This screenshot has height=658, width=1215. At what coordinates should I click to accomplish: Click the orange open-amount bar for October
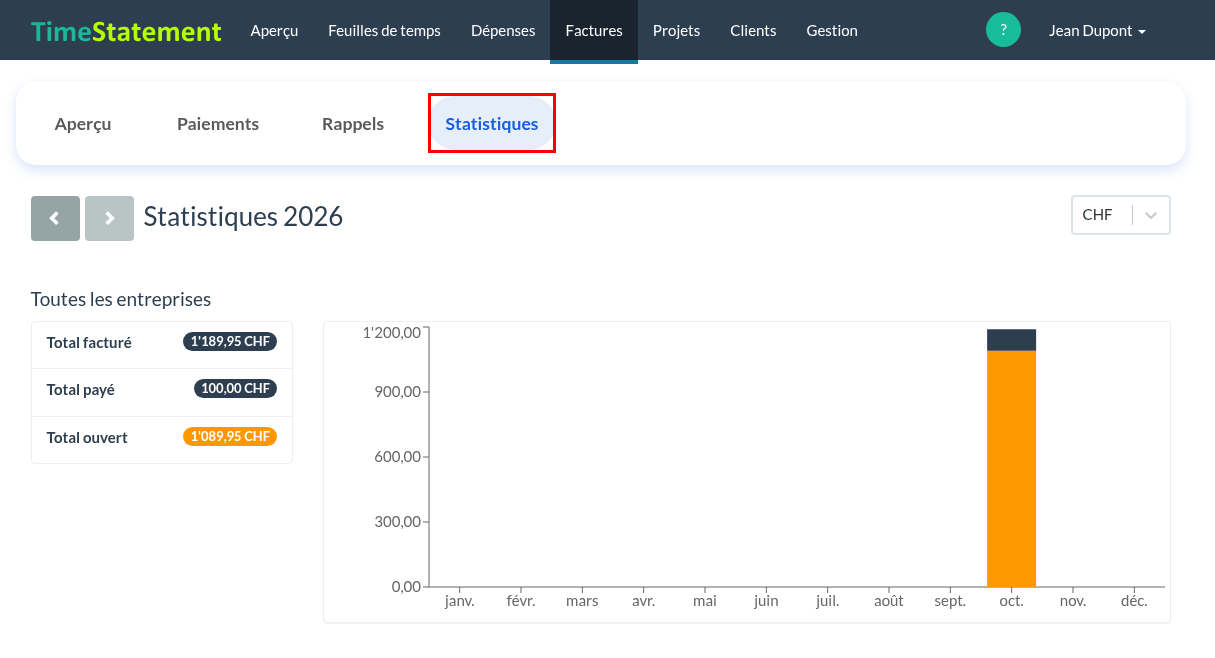coord(1011,468)
